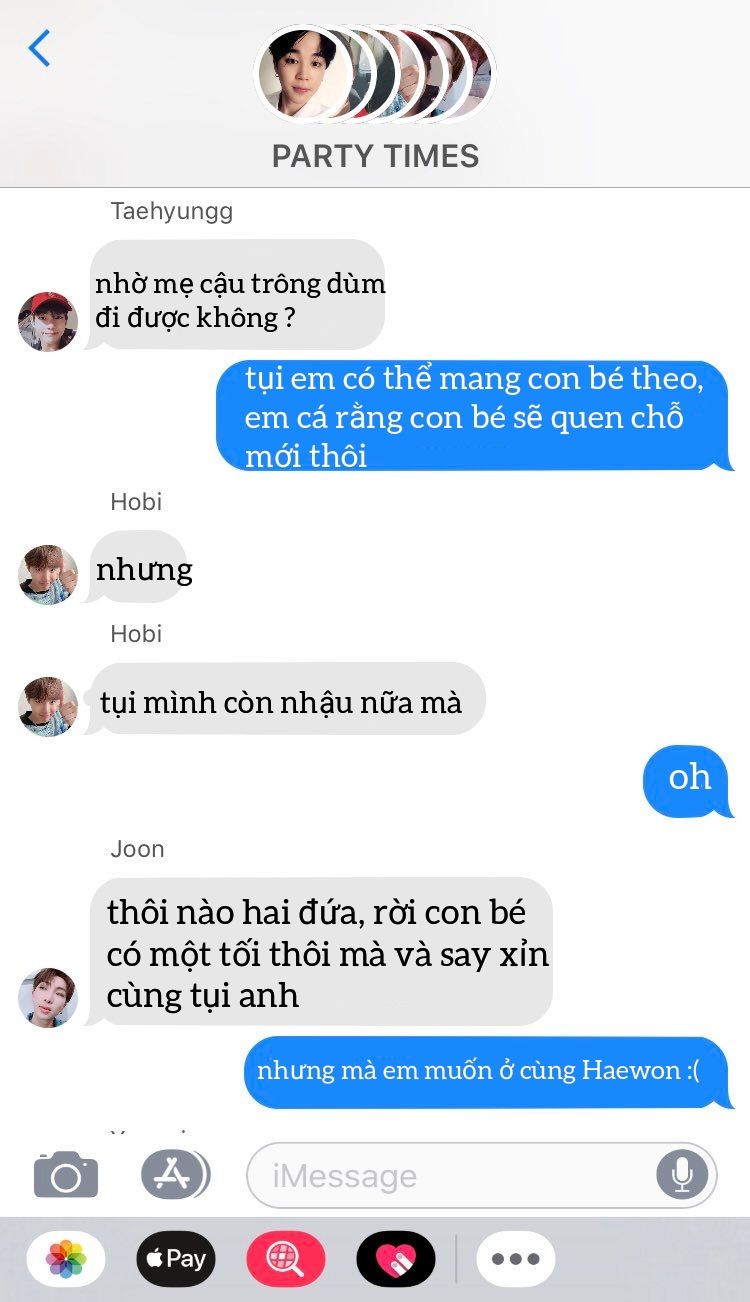Tap the Taehyungg sender name label

click(x=172, y=212)
